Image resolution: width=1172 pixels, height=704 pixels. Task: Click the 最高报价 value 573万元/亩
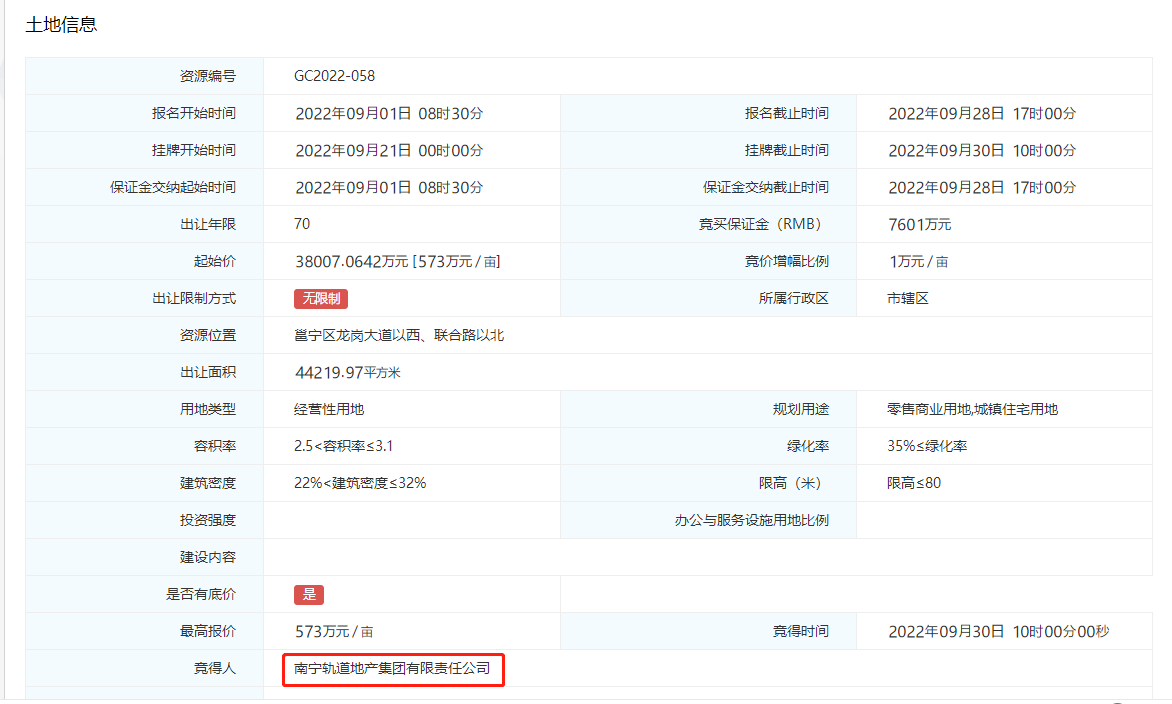334,631
